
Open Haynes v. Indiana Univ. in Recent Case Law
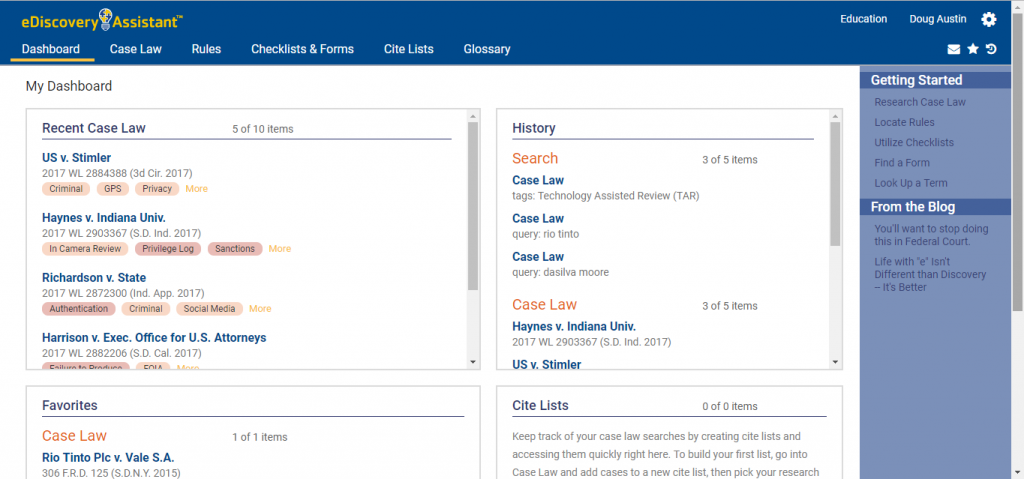click(x=104, y=218)
